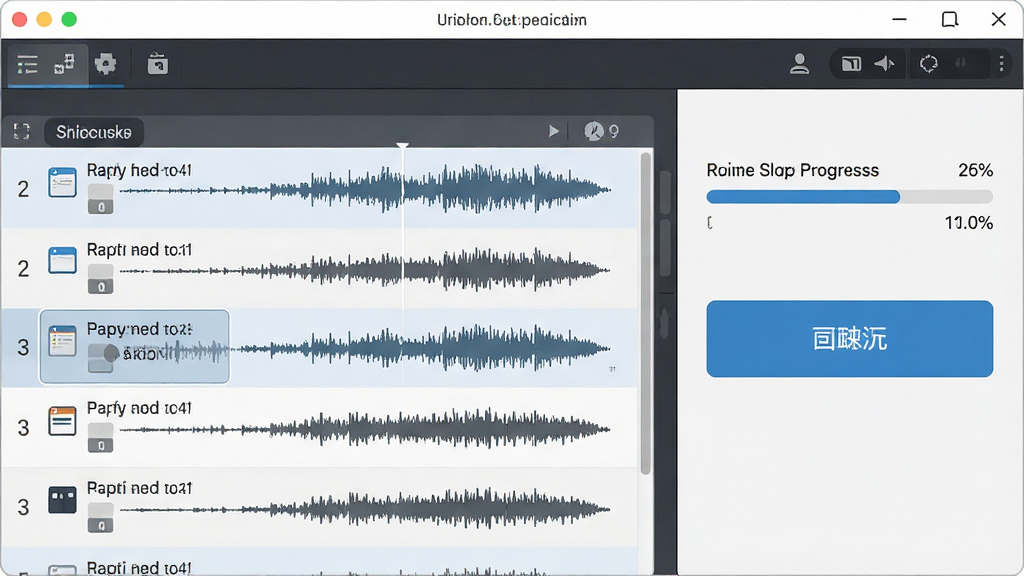The width and height of the screenshot is (1024, 576).
Task: Toggle the gray 0 box under Parfy nod to41
Action: click(101, 438)
